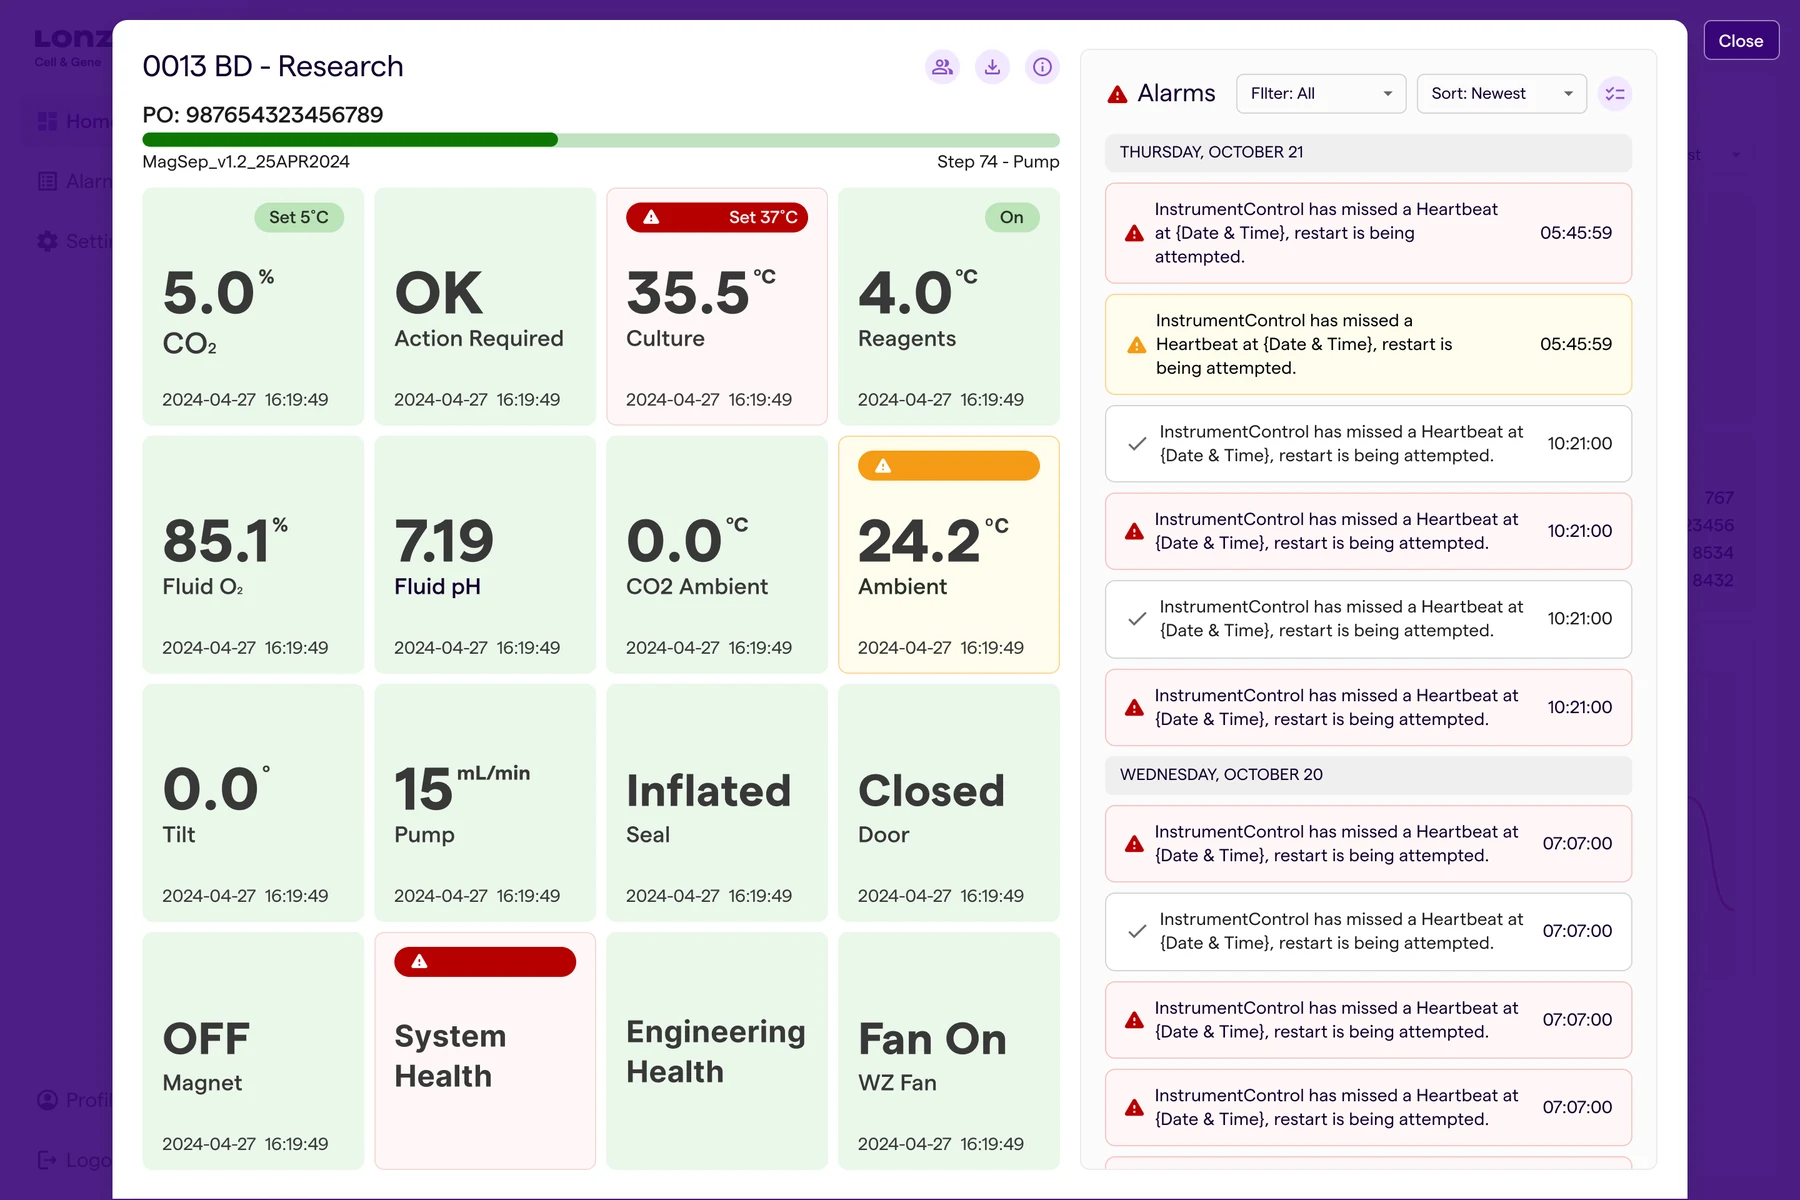Click the protocol progress bar
The width and height of the screenshot is (1800, 1200).
601,140
